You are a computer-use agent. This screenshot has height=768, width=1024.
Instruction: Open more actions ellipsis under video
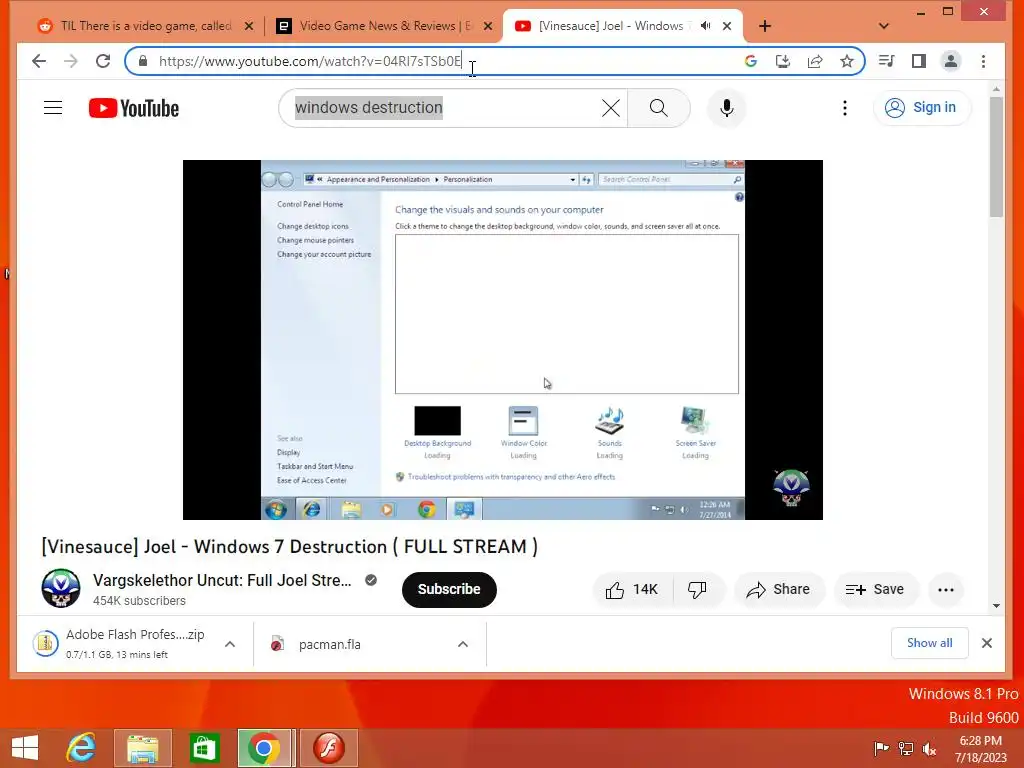946,590
